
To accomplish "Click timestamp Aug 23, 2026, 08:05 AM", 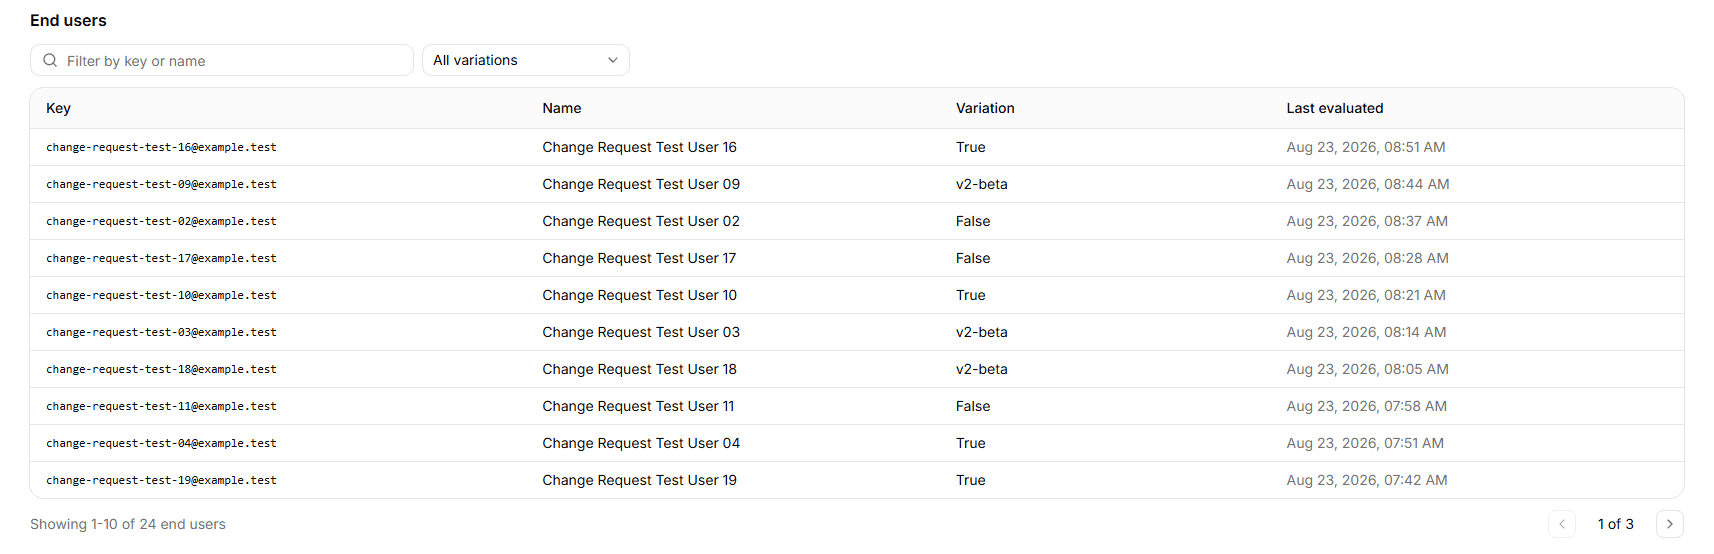I will click(x=1368, y=369).
